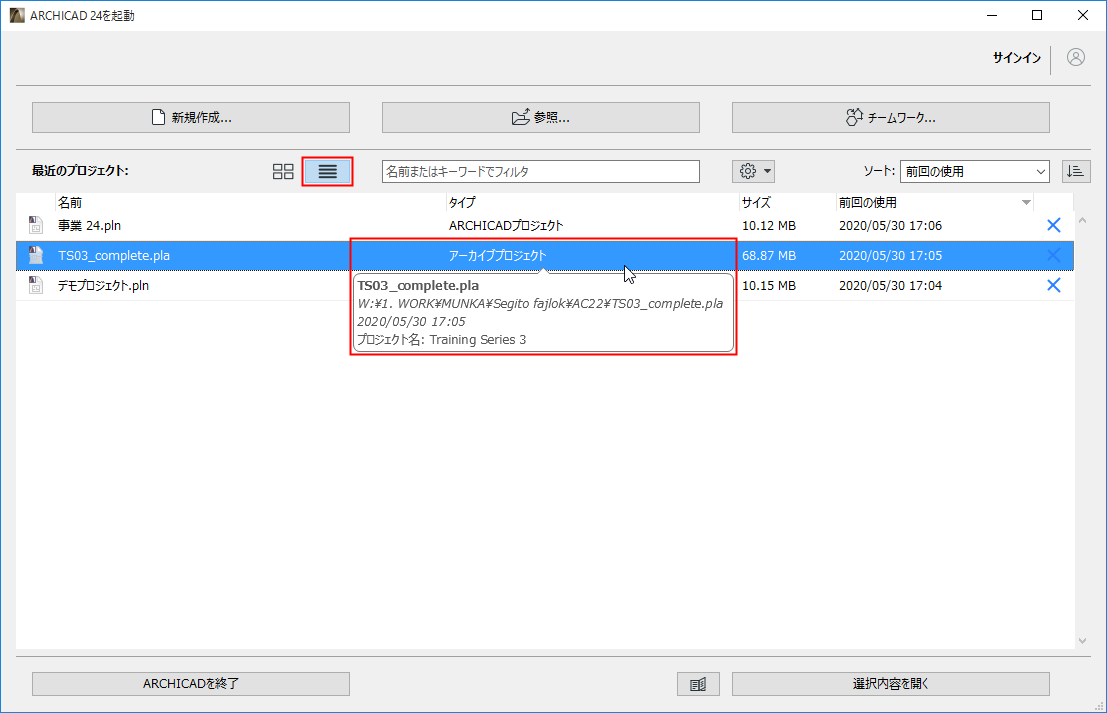
Task: Click the file icon of 事業 24.pln
Action: pyautogui.click(x=35, y=225)
